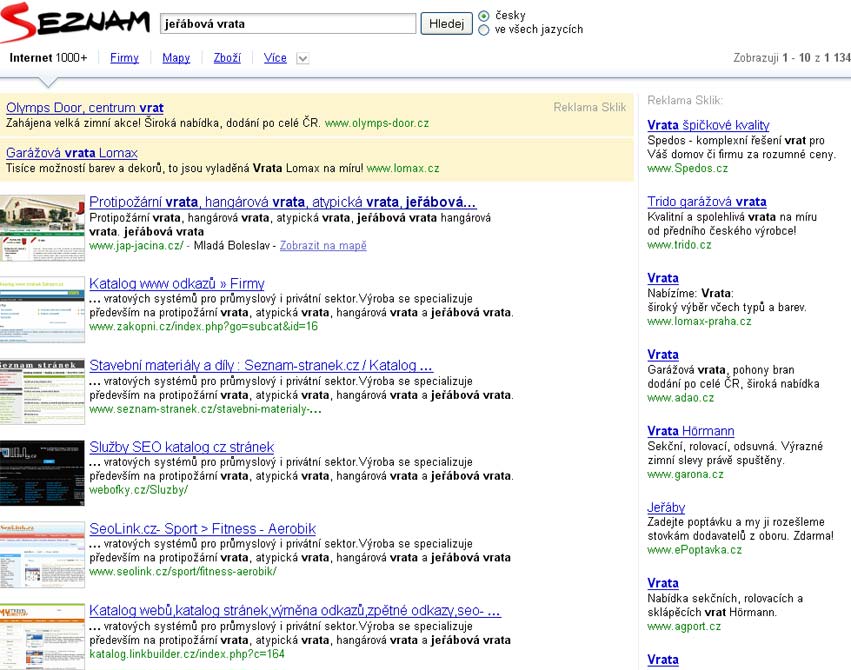Screen dimensions: 851x670
Task: Open the Protipožární vrata, hangárová vrata result
Action: 283,202
